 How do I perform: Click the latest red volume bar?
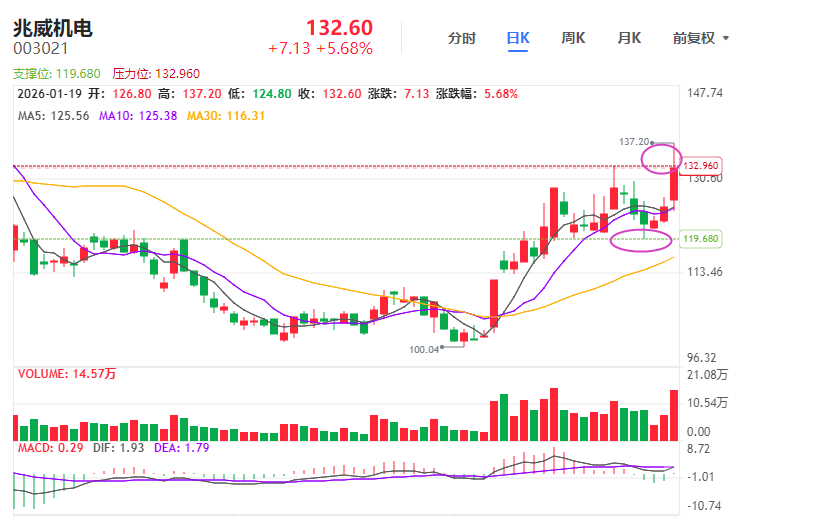click(674, 416)
